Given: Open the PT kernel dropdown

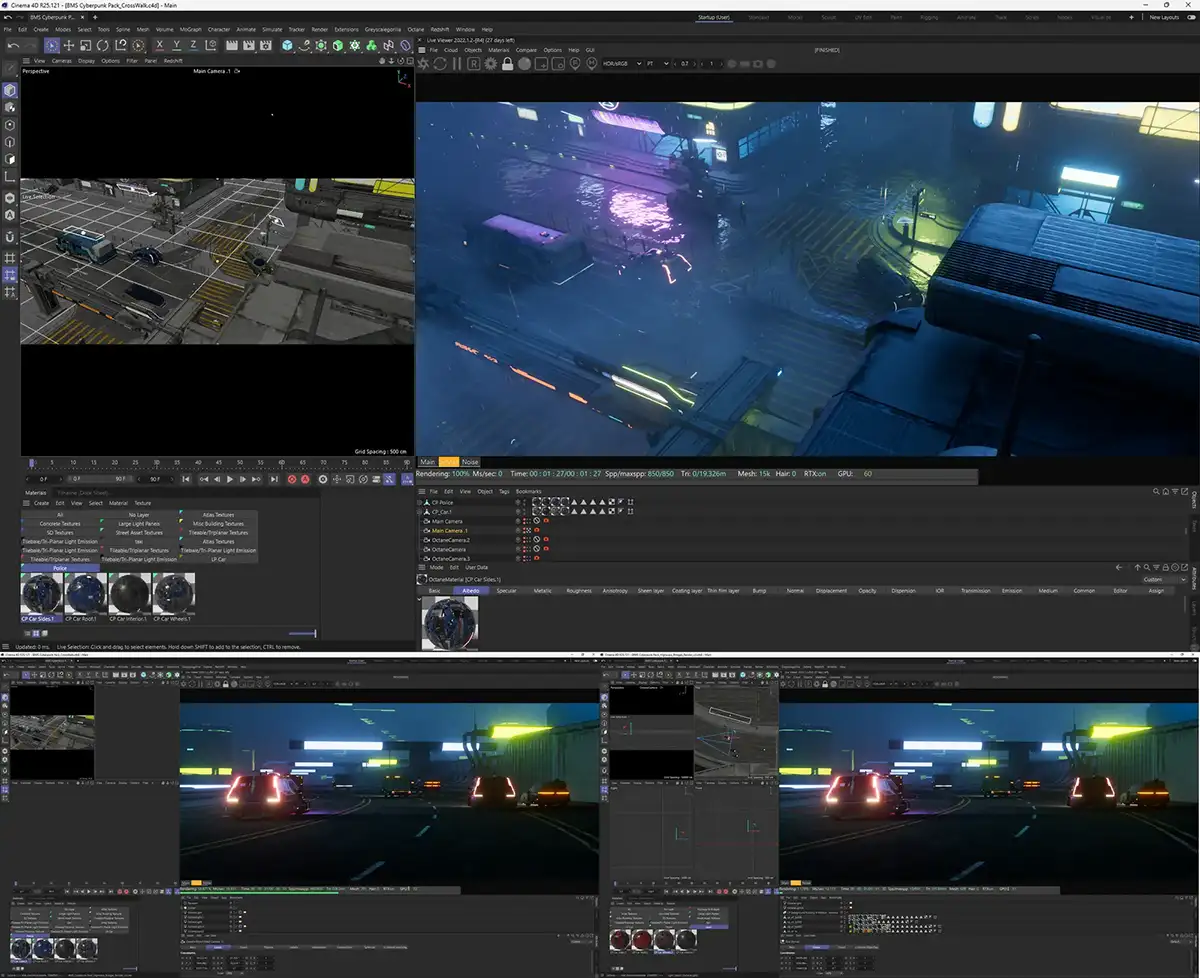Looking at the screenshot, I should (x=656, y=64).
